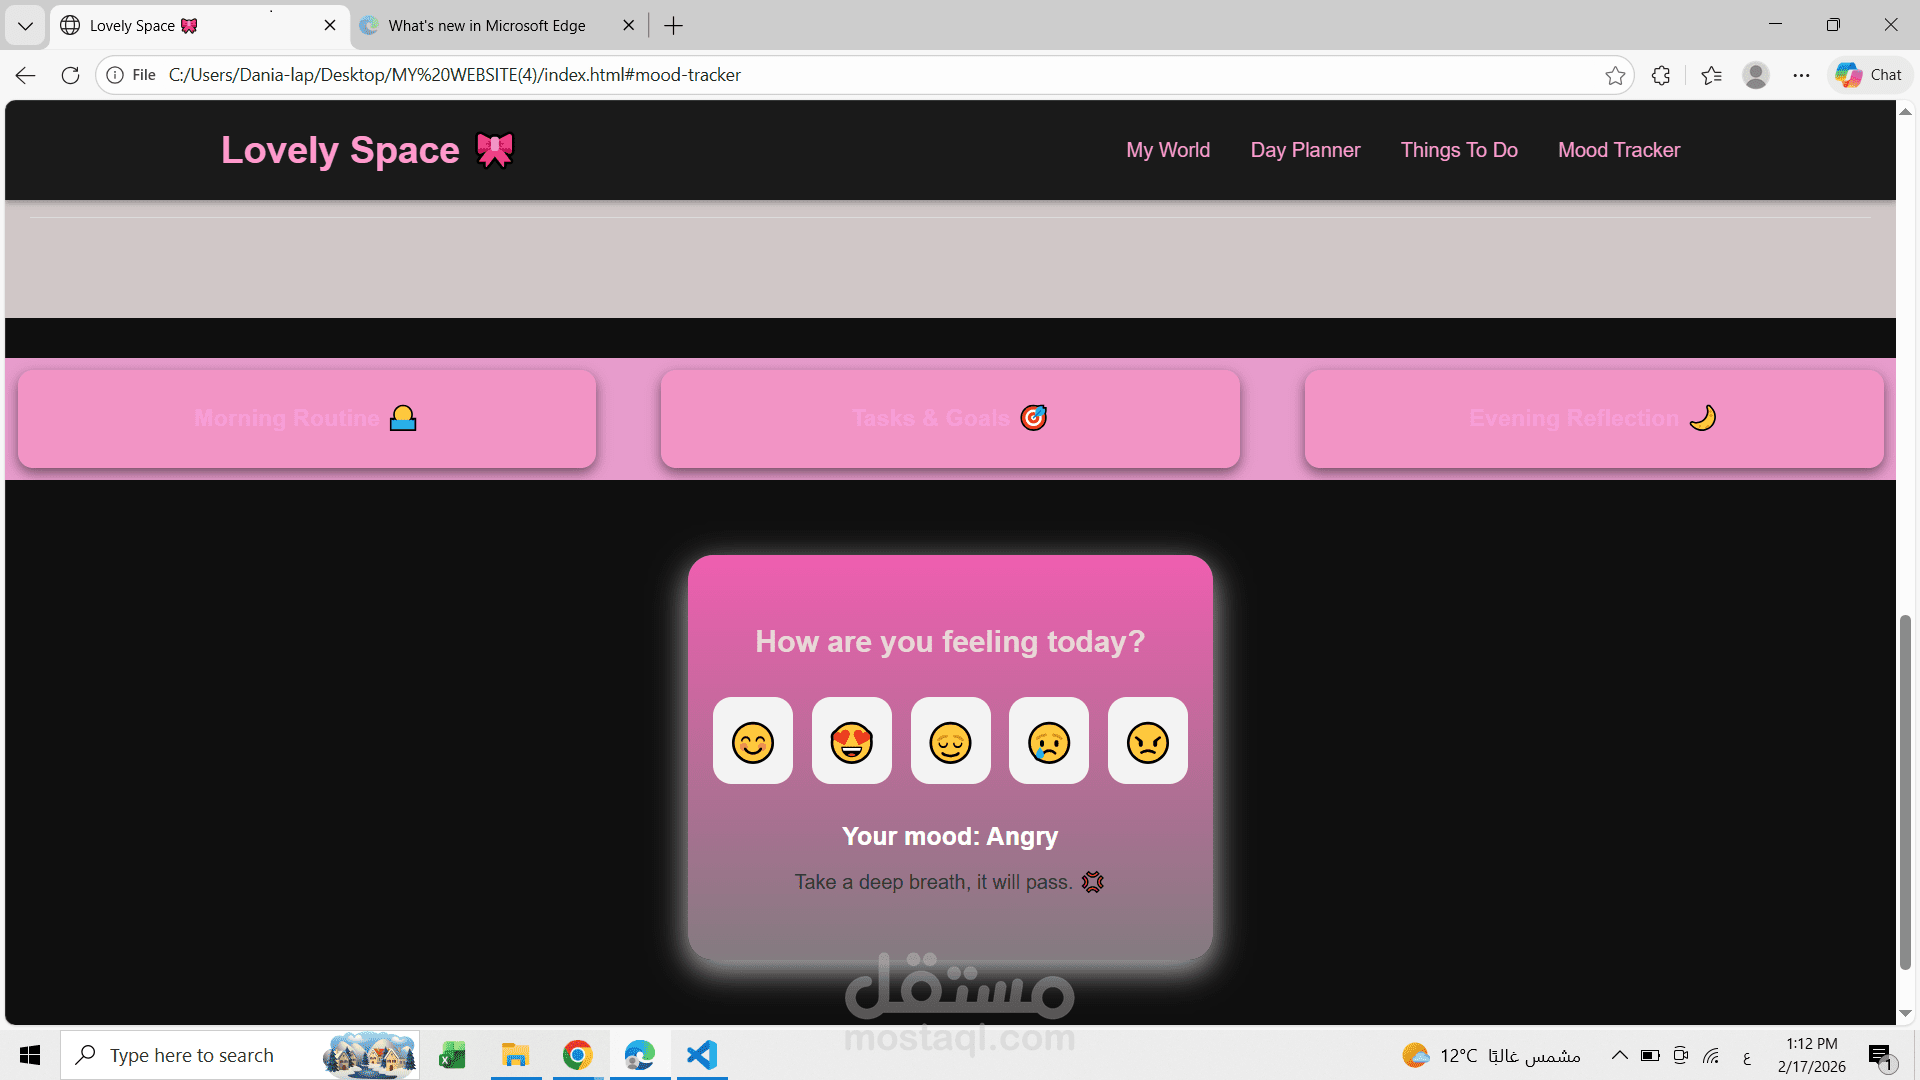This screenshot has width=1920, height=1080.
Task: Open the browser Extensions menu
Action: click(1661, 75)
